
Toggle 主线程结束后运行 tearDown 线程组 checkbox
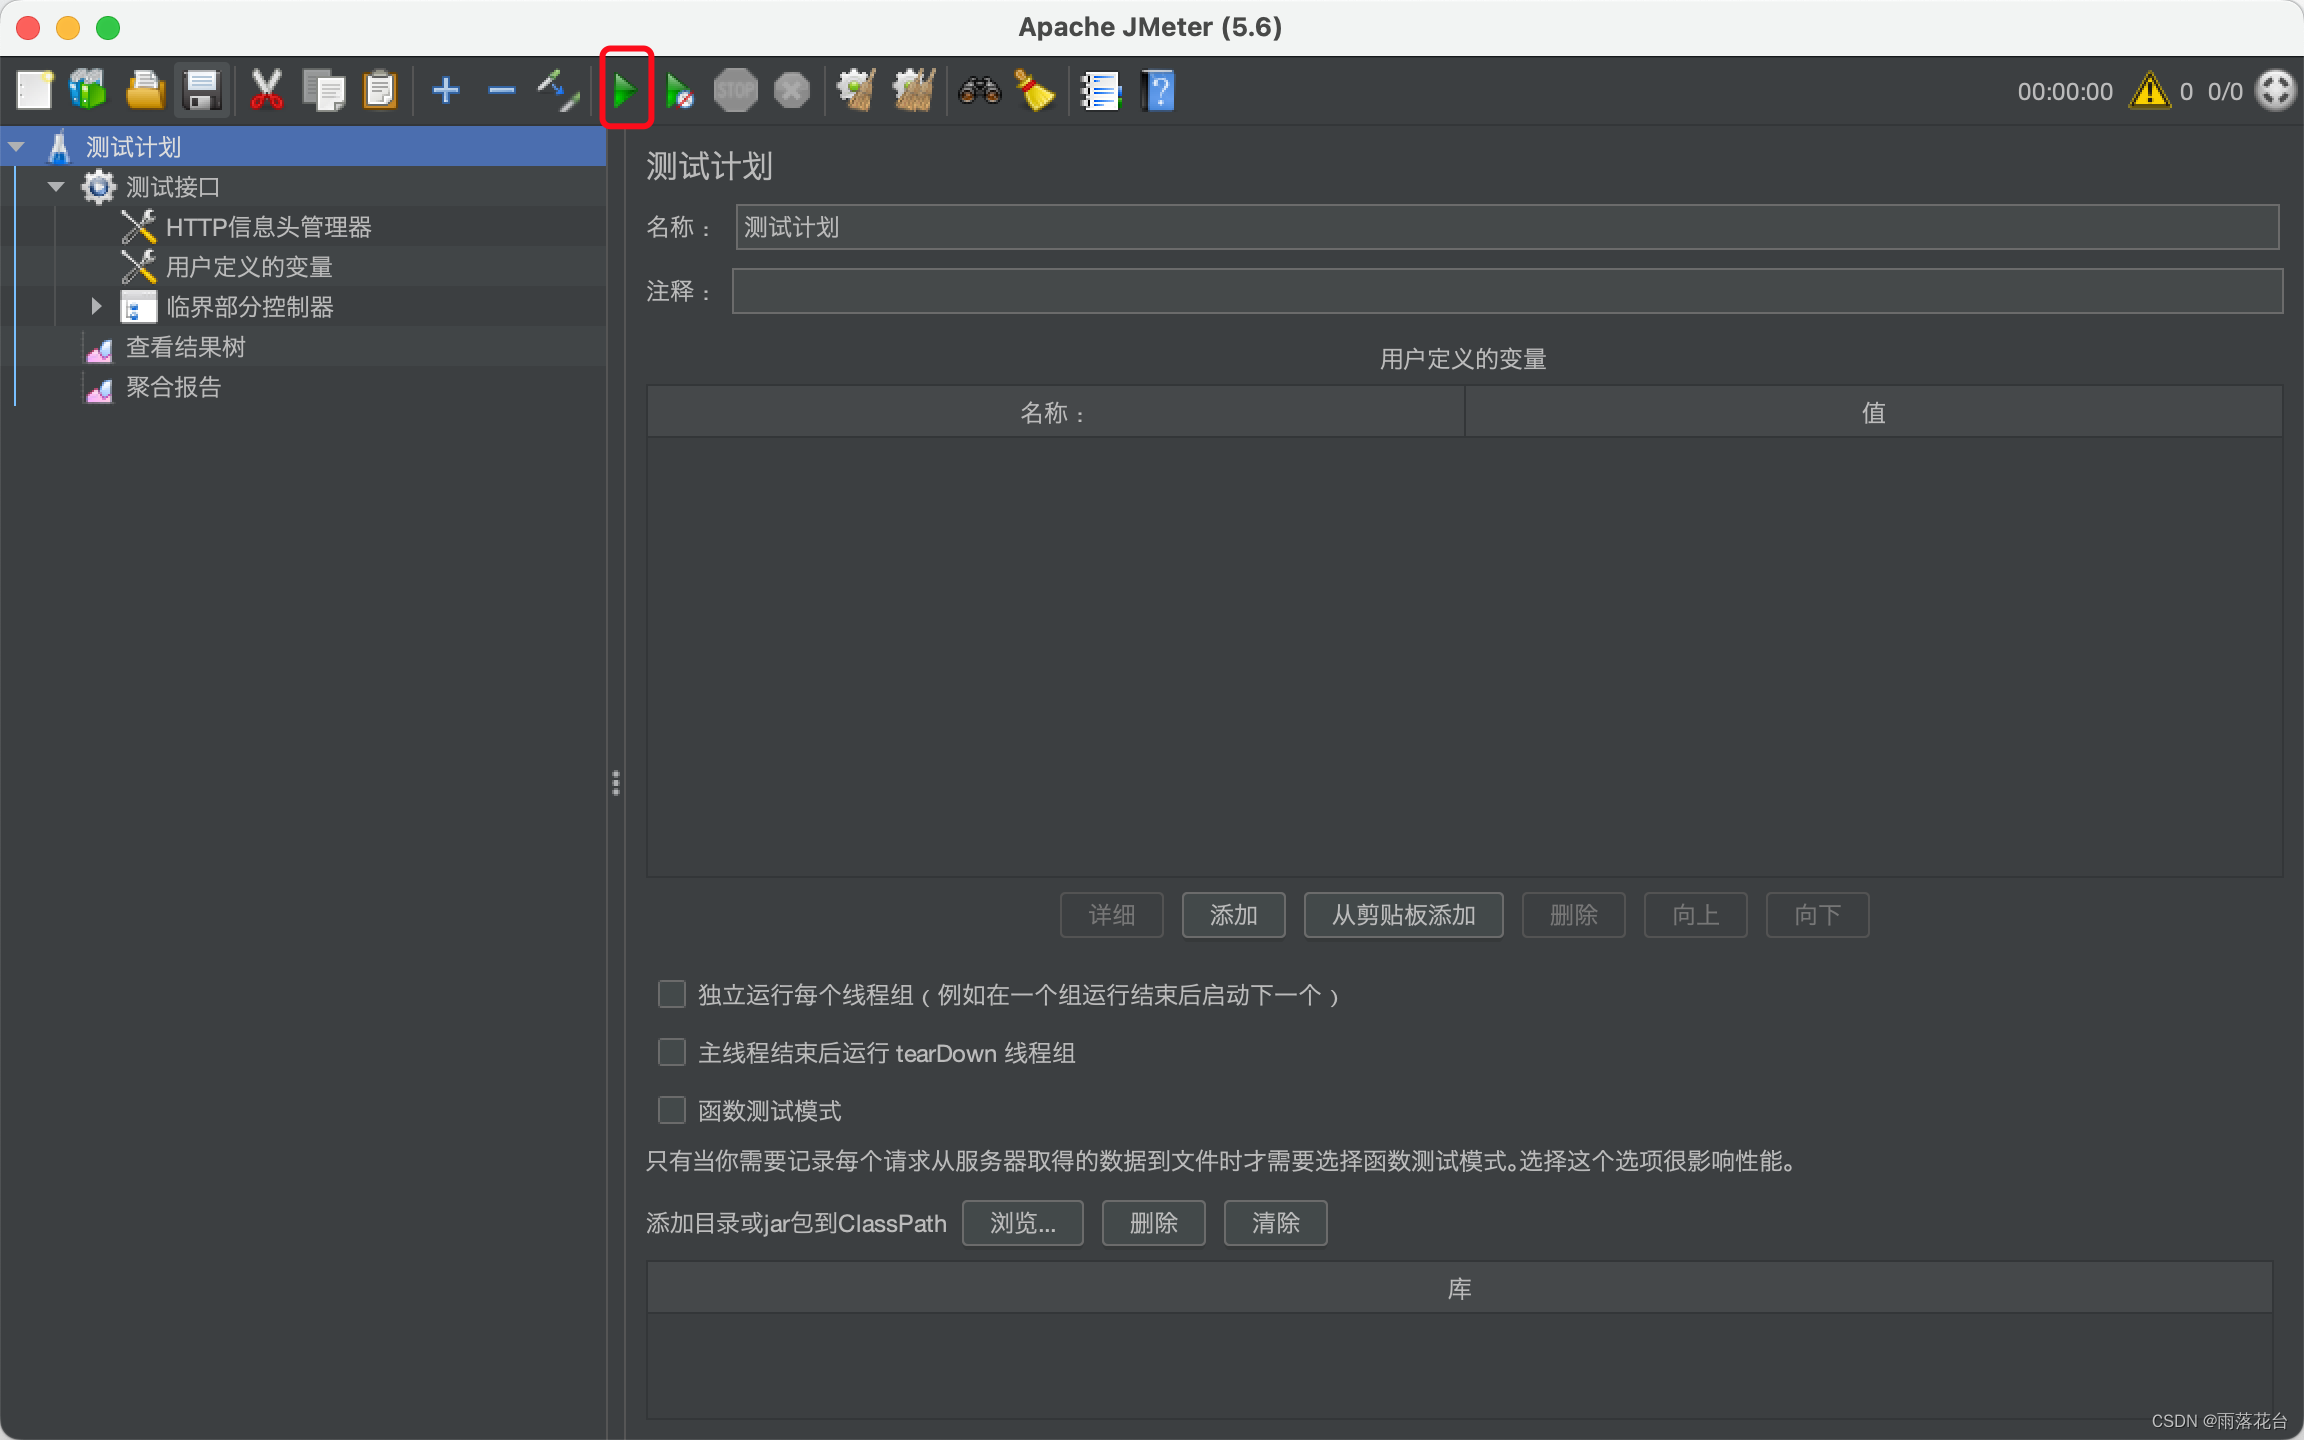(x=672, y=1052)
